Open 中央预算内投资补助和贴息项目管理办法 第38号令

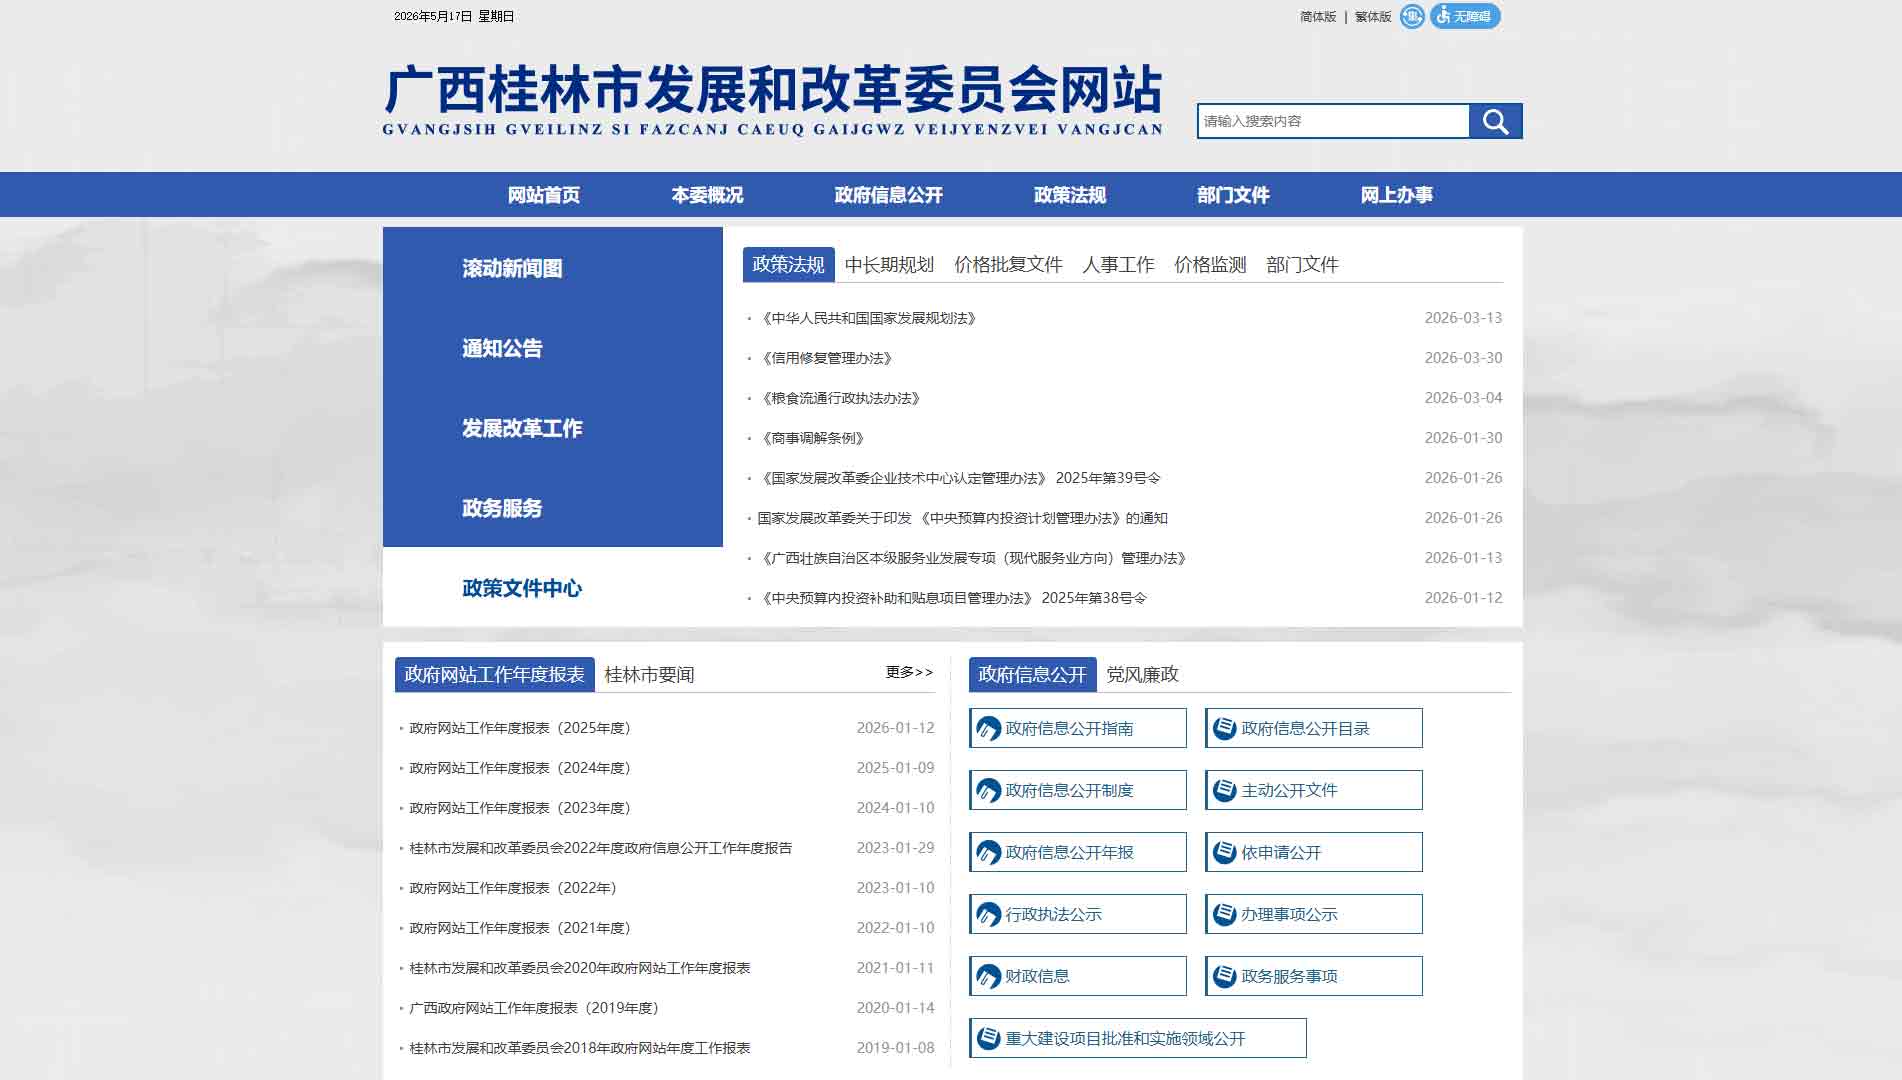[952, 598]
